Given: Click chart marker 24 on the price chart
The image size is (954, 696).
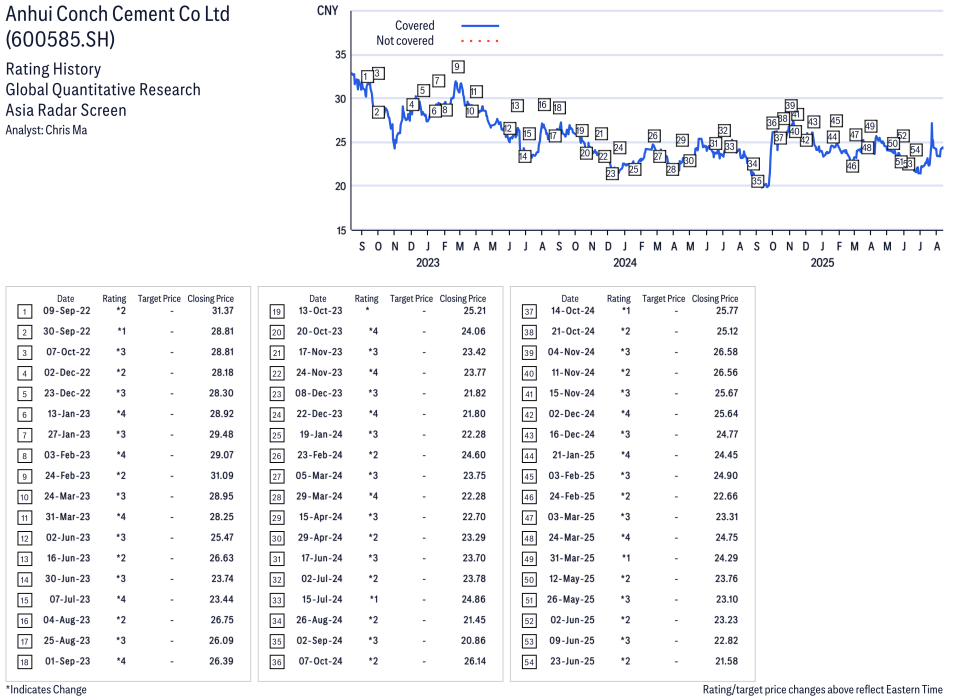Looking at the screenshot, I should 619,148.
